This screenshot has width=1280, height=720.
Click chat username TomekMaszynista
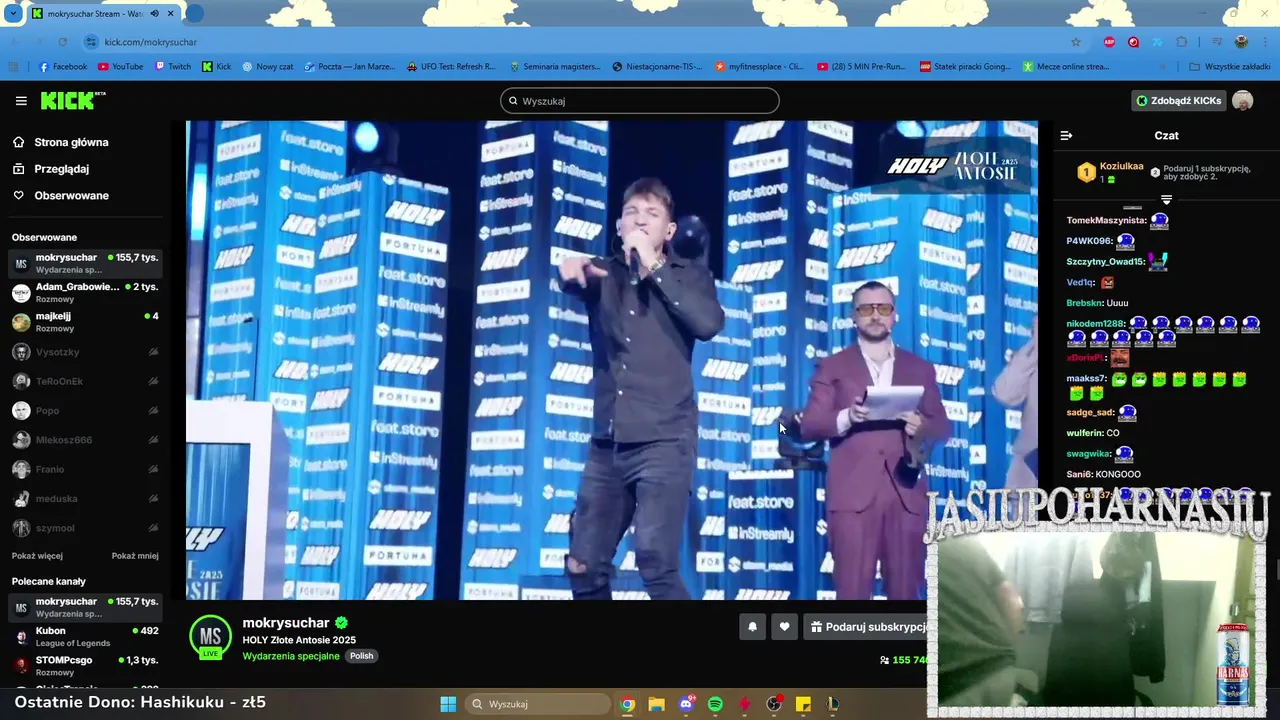1106,220
